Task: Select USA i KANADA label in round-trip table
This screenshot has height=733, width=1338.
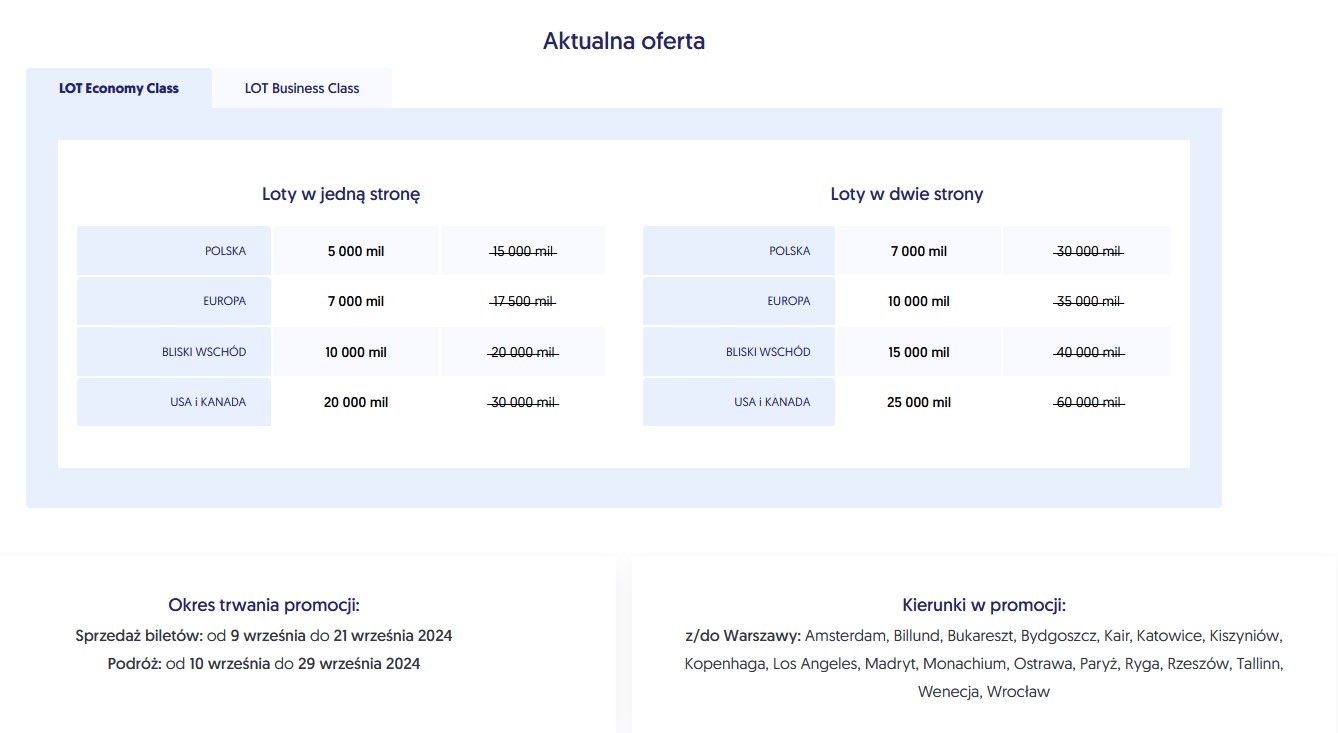Action: click(x=739, y=402)
